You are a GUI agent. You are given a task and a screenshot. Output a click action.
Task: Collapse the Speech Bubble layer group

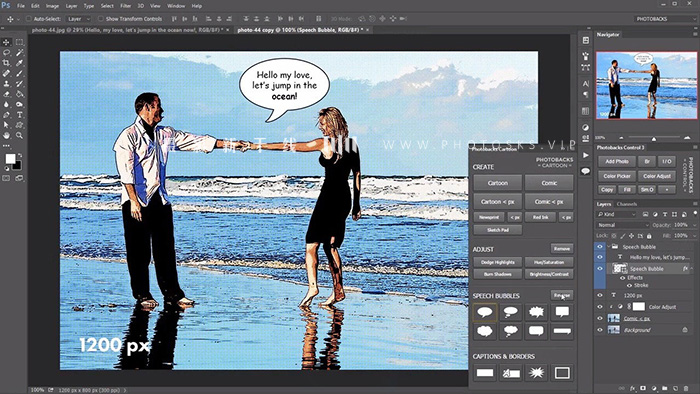(608, 246)
